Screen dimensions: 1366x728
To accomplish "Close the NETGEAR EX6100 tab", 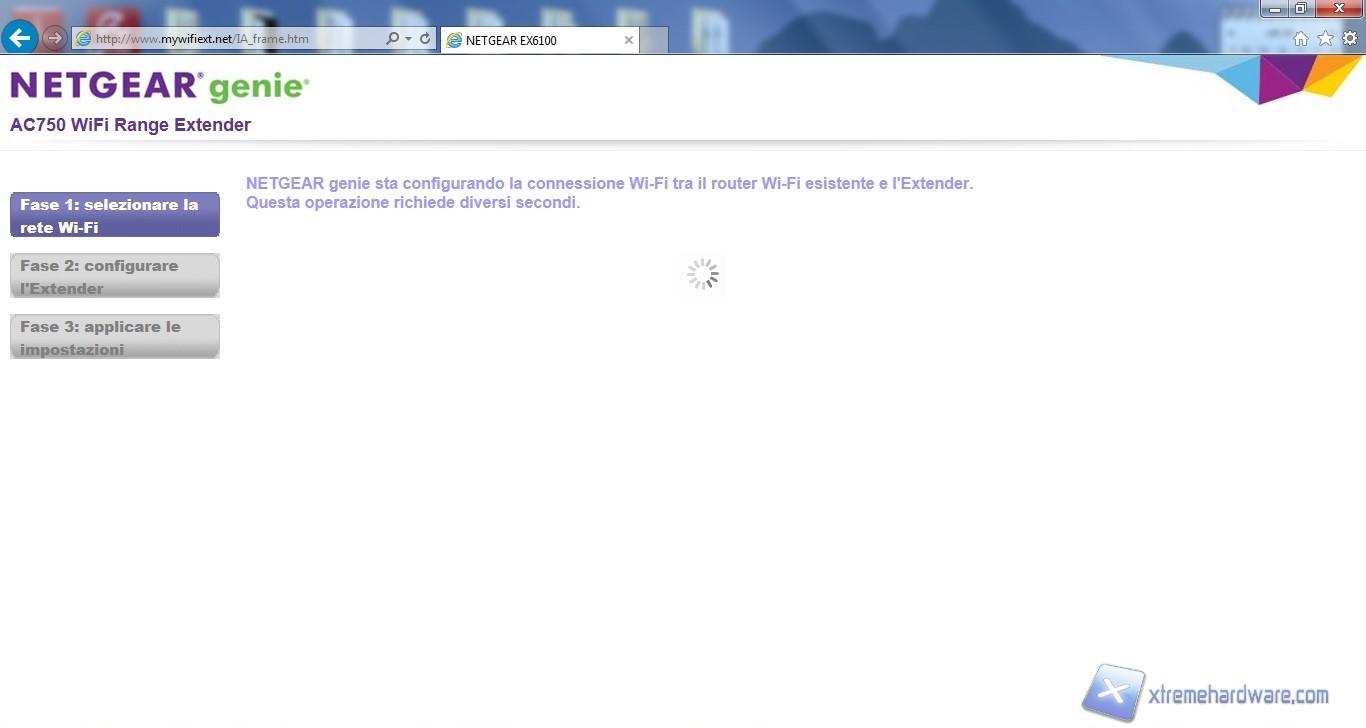I will pos(628,41).
